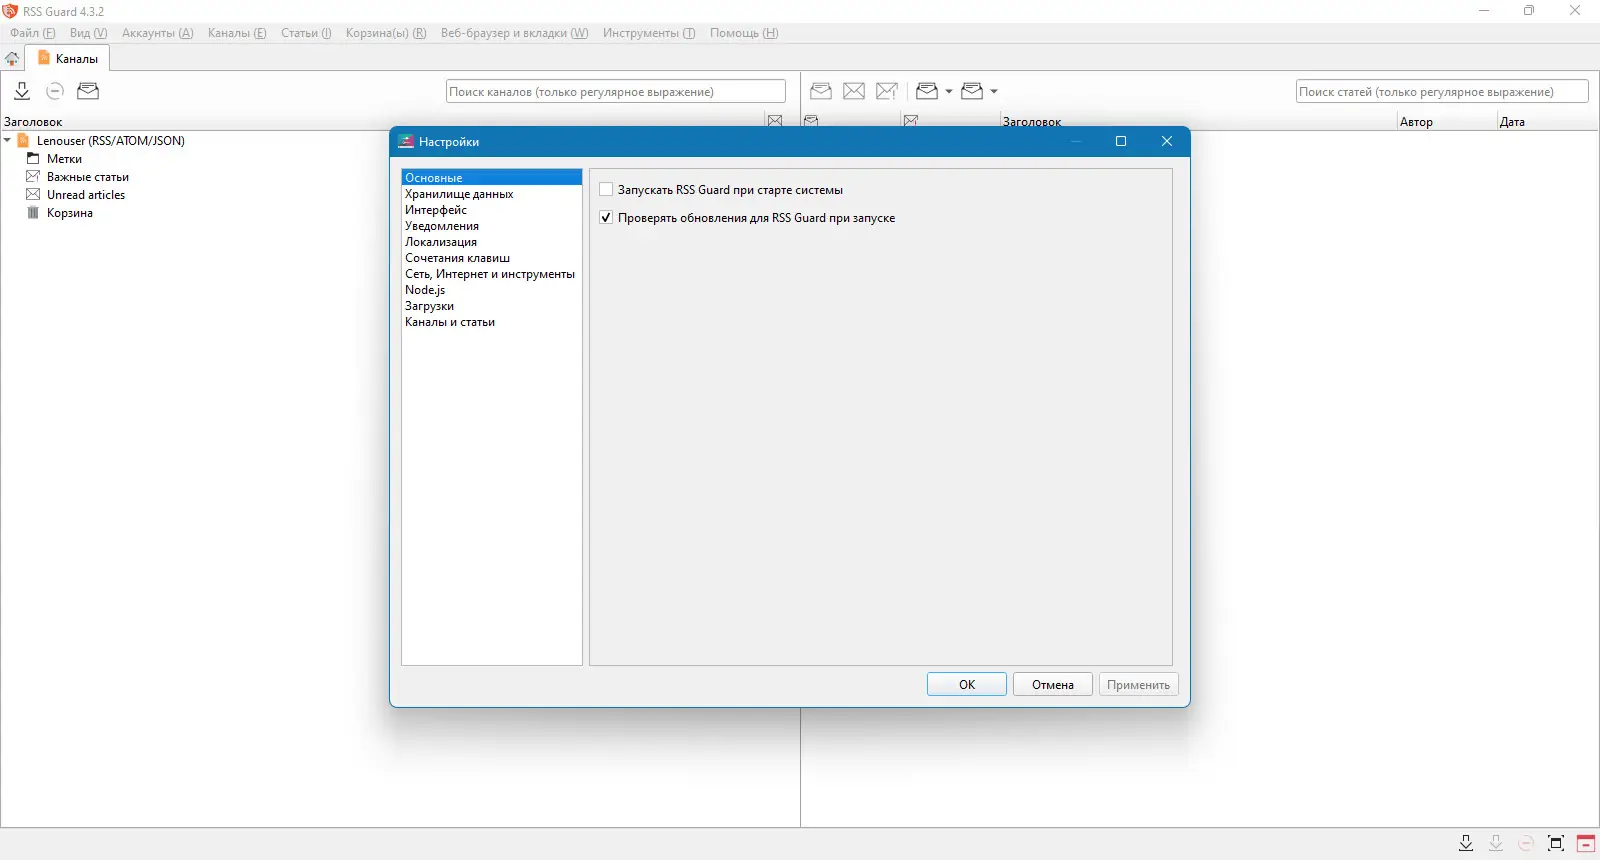Viewport: 1600px width, 860px height.
Task: Focus the Поиск каналов search field
Action: coord(616,91)
